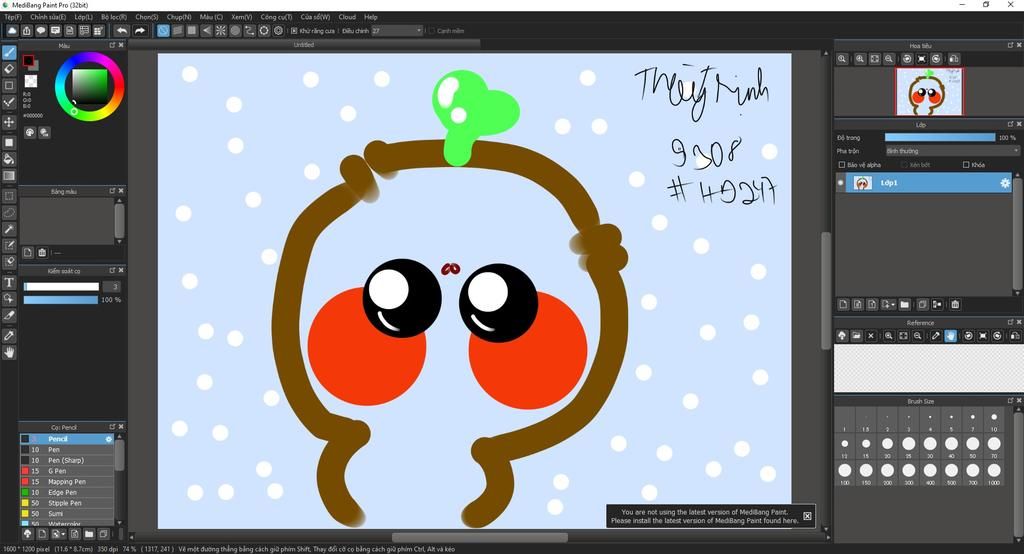This screenshot has width=1024, height=554.
Task: Choose the curve snap guide icon
Action: [249, 31]
